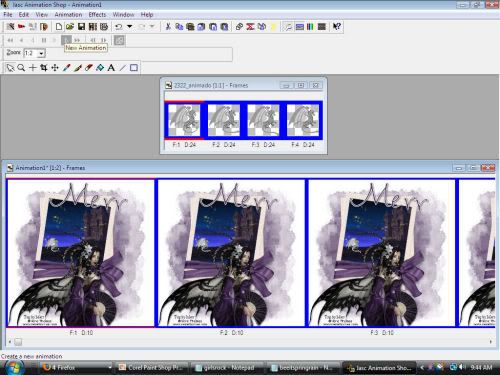Save the animation with the floppy disk icon

pyautogui.click(x=81, y=27)
